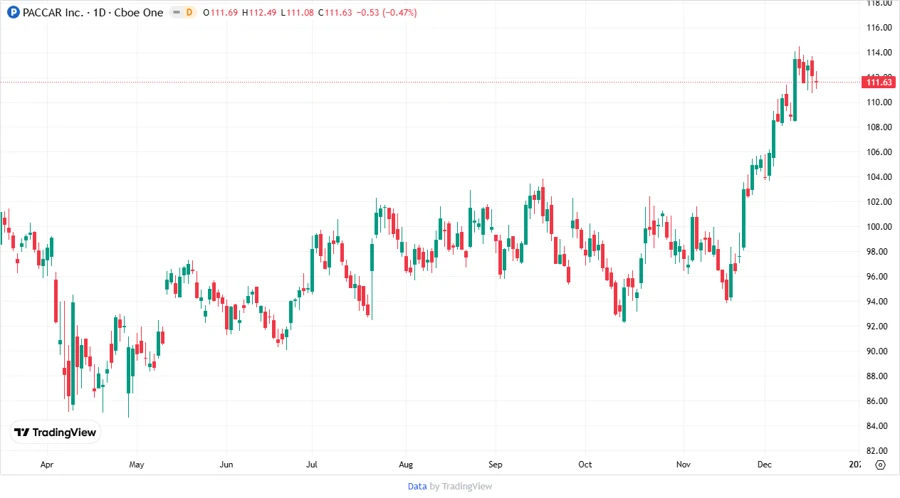Click the 116.00 price axis label
Screen dimensions: 900x498
coord(879,28)
